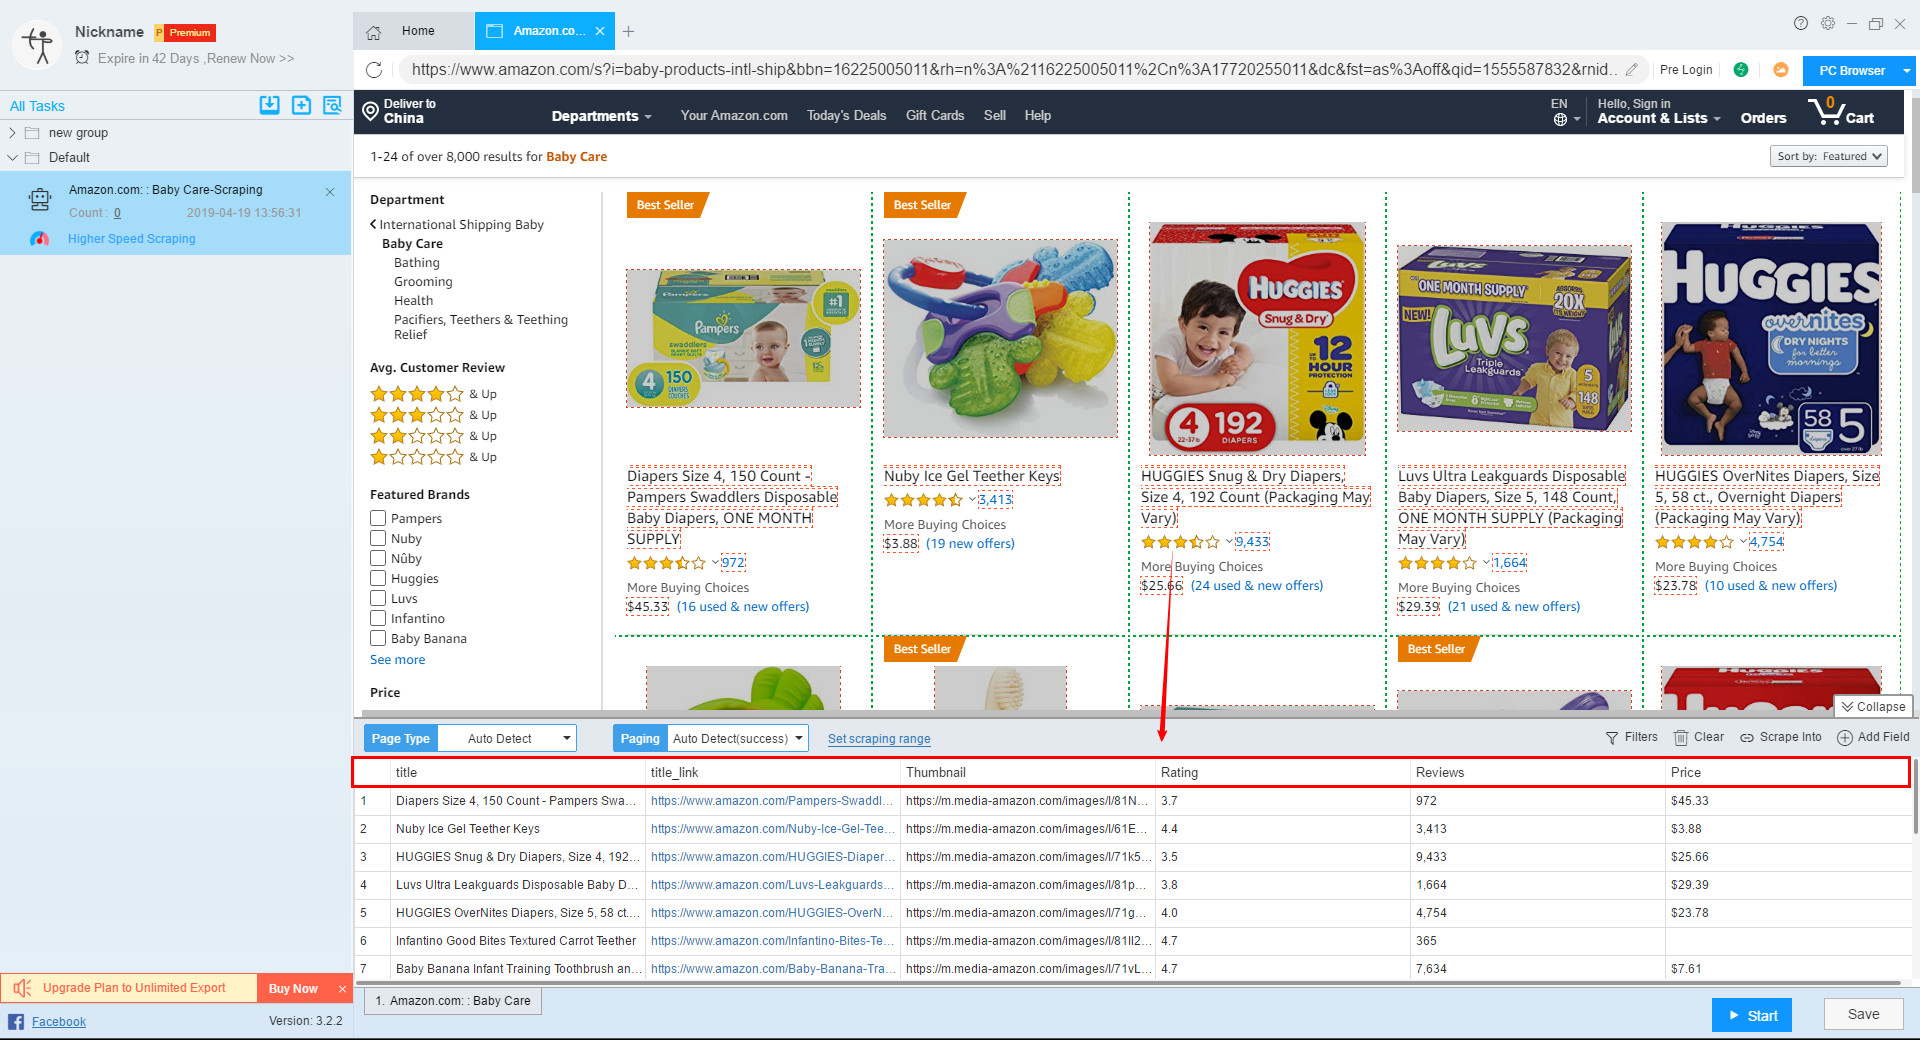Close the Amazon.co... tab
The width and height of the screenshot is (1920, 1040).
coord(600,32)
